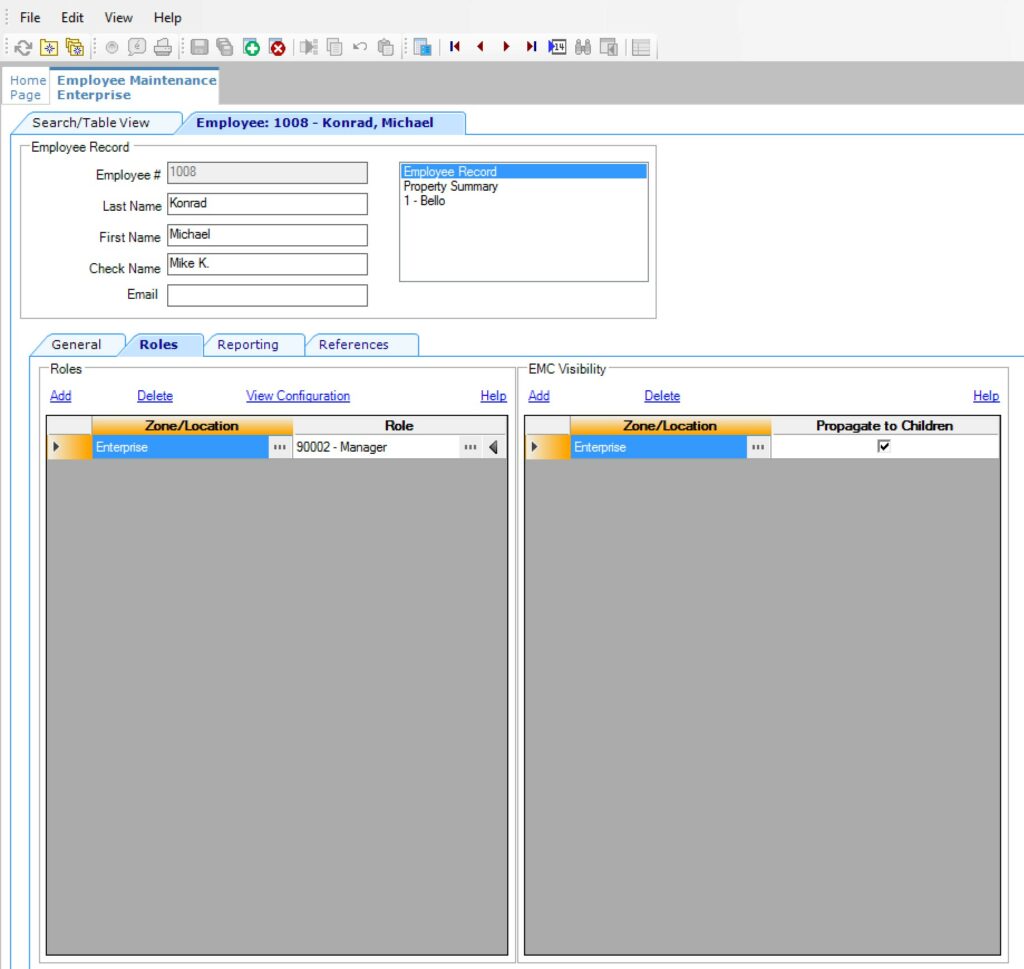1024x969 pixels.
Task: Click Add link in EMC Visibility section
Action: click(x=539, y=396)
